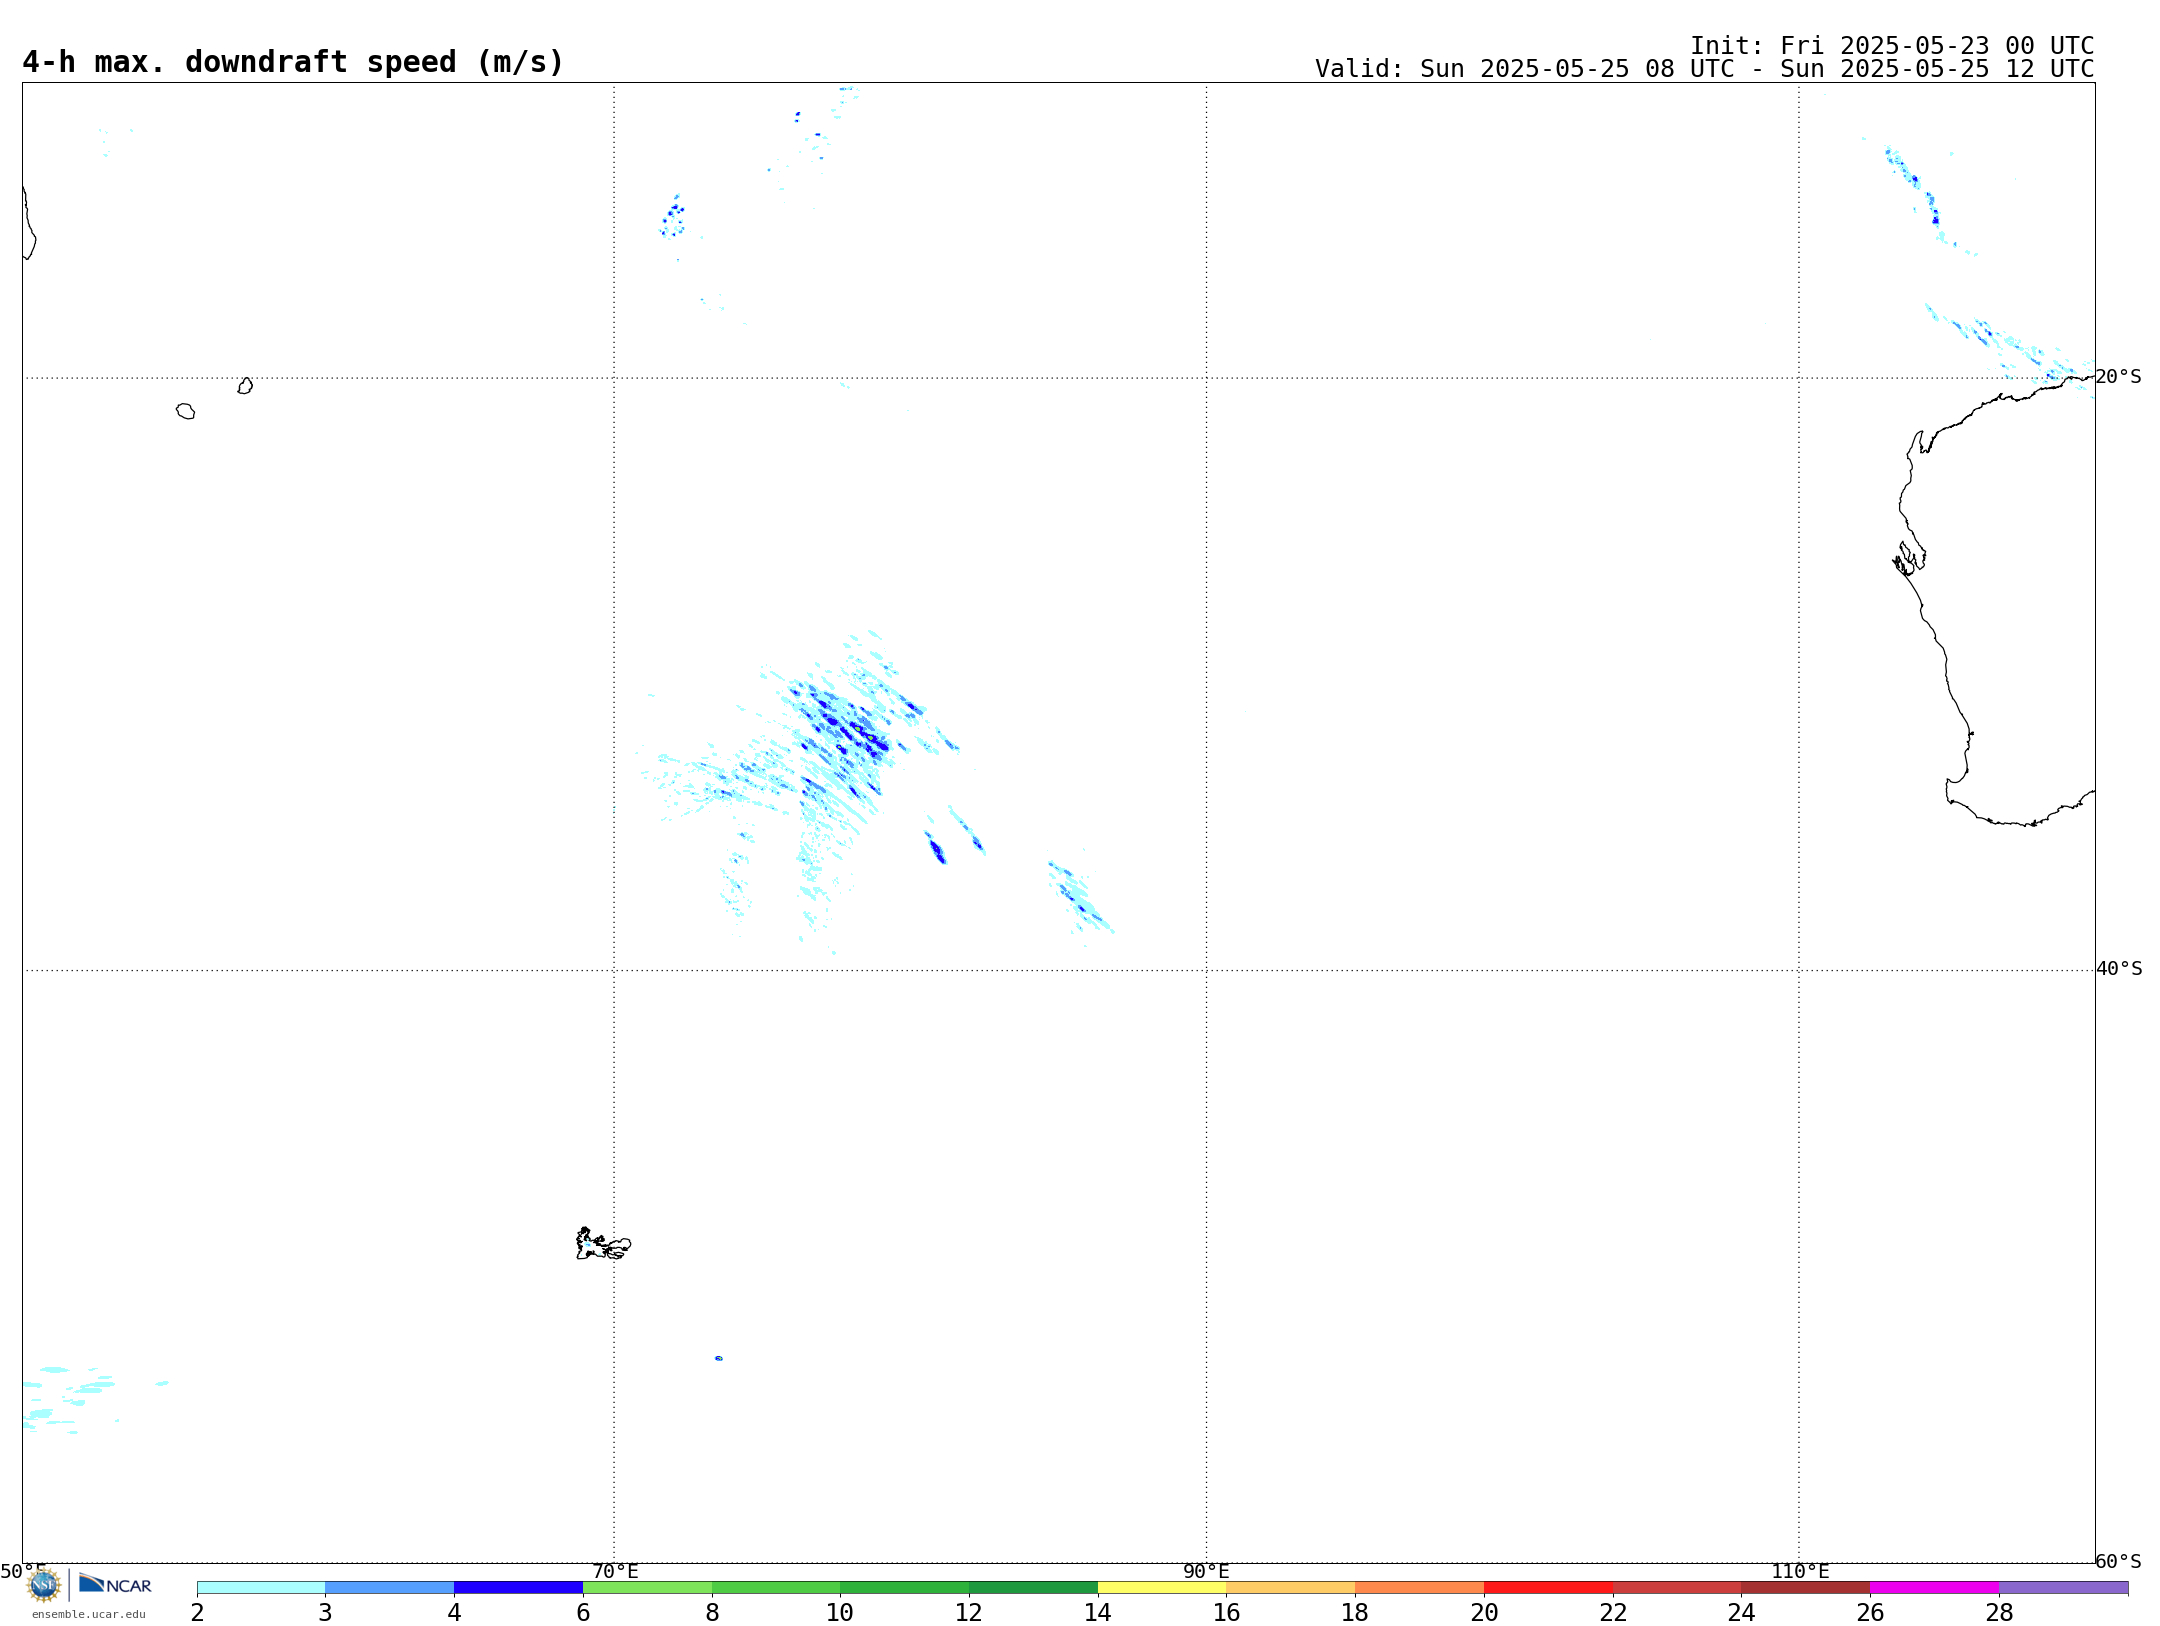Click the 70°E longitude label
This screenshot has height=1626, width=2160.
pos(615,1571)
